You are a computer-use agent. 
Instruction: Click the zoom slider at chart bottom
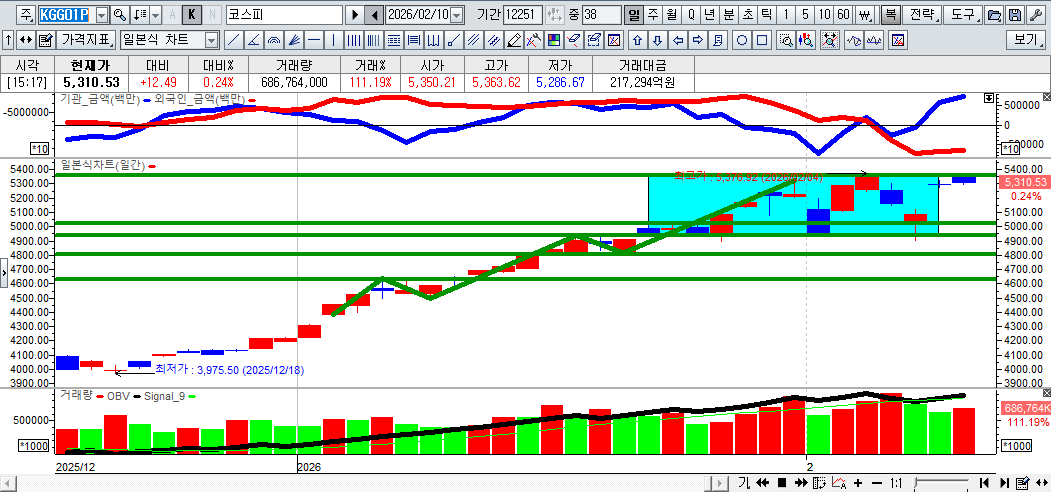click(x=940, y=483)
